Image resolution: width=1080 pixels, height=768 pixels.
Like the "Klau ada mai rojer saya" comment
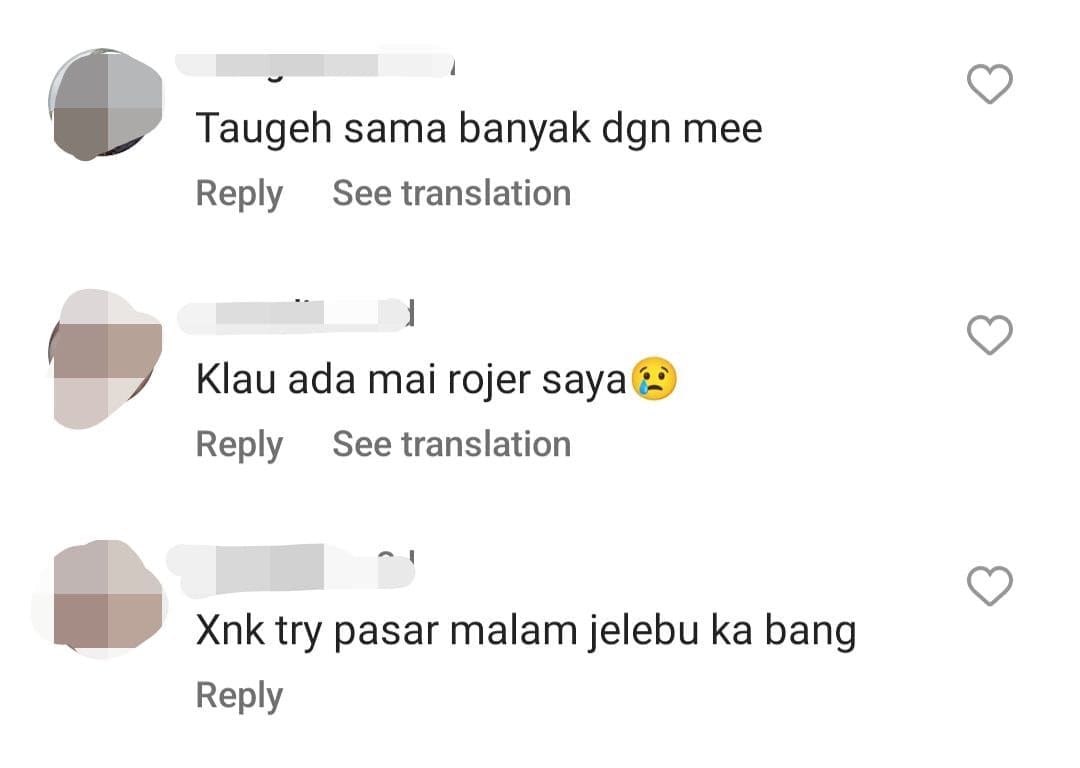coord(990,335)
